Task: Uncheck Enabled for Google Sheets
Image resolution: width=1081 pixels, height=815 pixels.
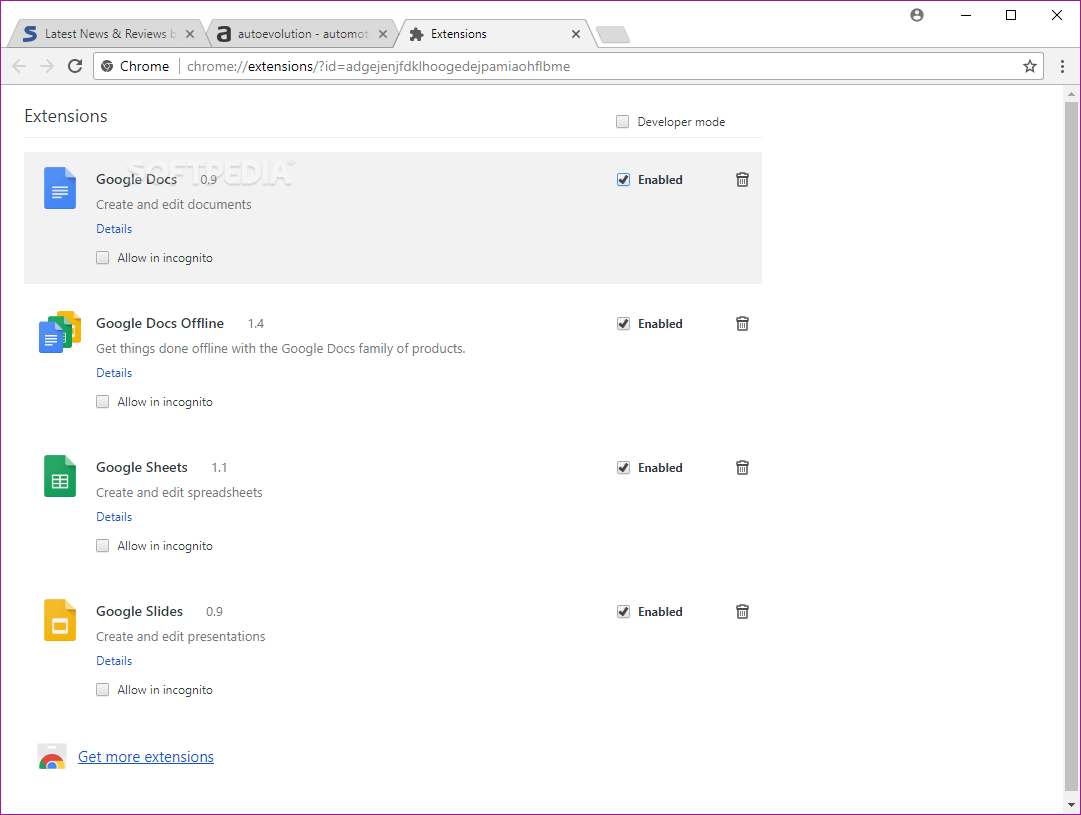Action: pyautogui.click(x=623, y=468)
